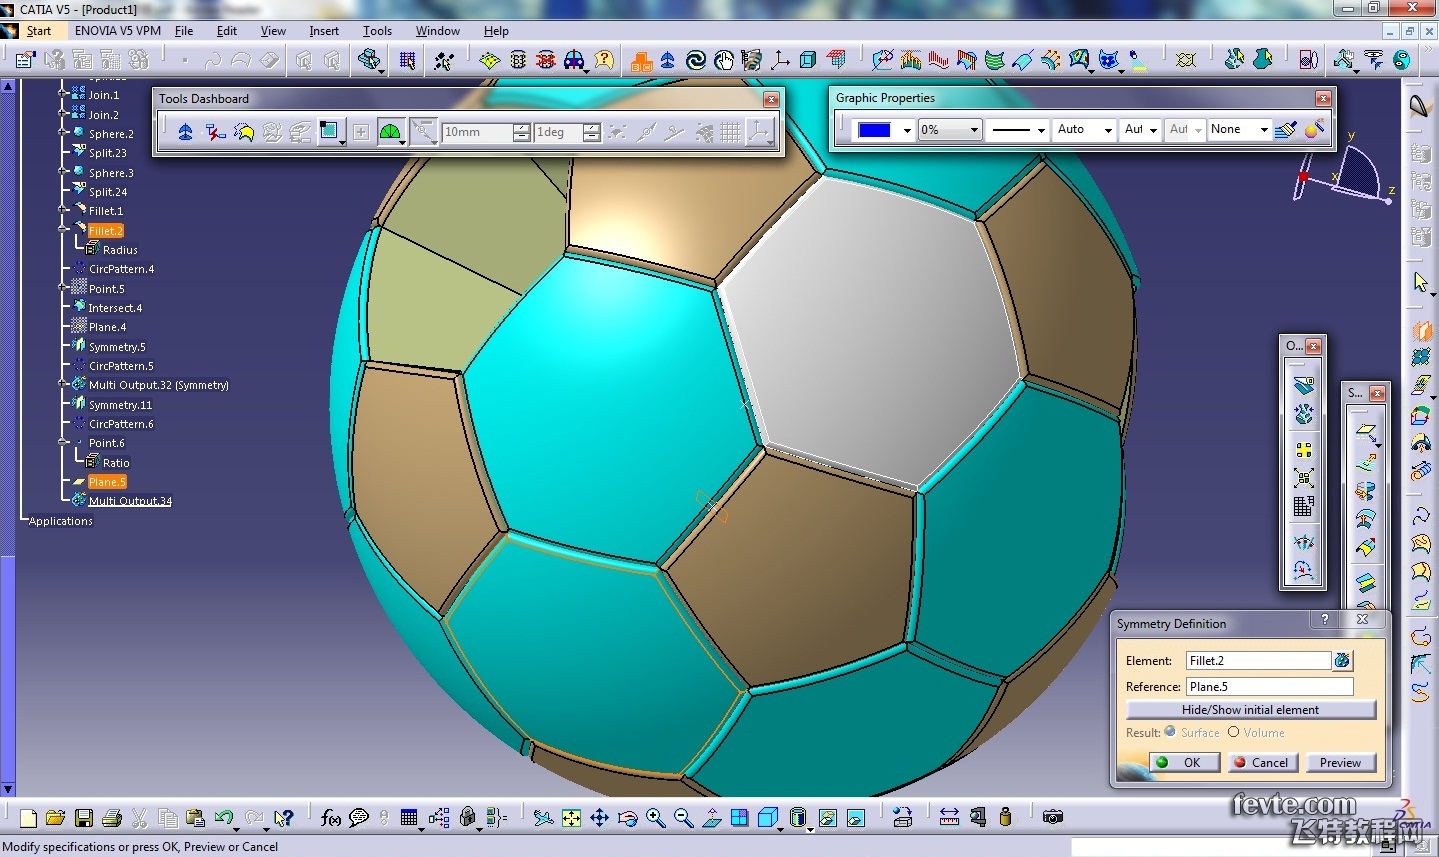This screenshot has width=1439, height=857.
Task: Expand the Sphere.2 tree node
Action: pos(63,133)
